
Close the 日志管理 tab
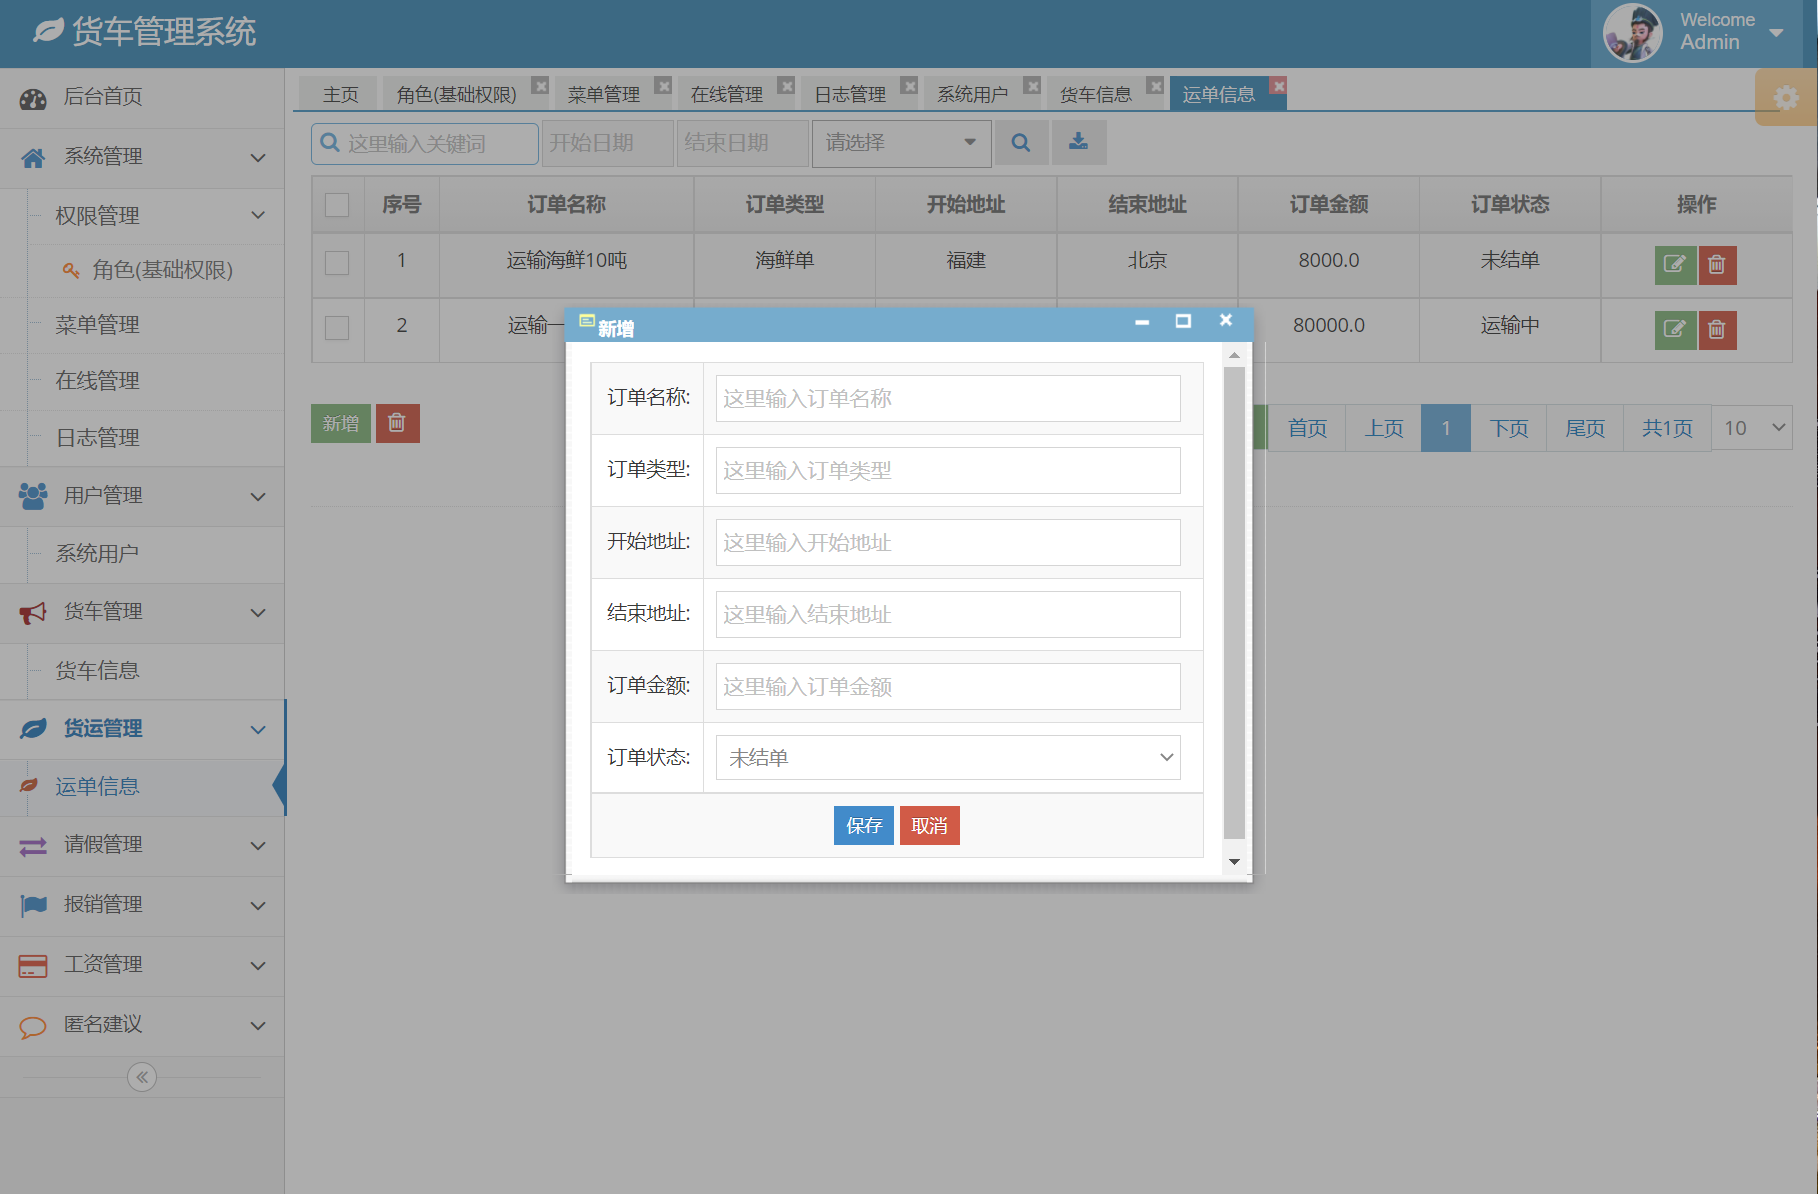pyautogui.click(x=908, y=85)
